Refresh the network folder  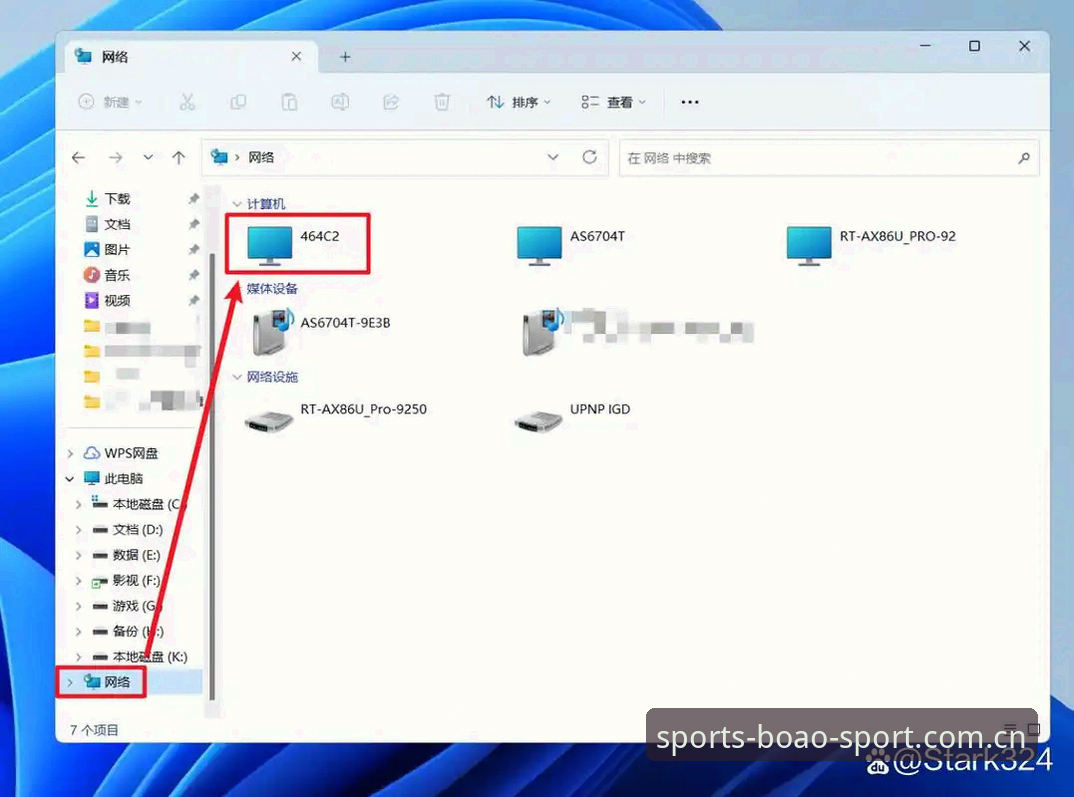point(590,157)
